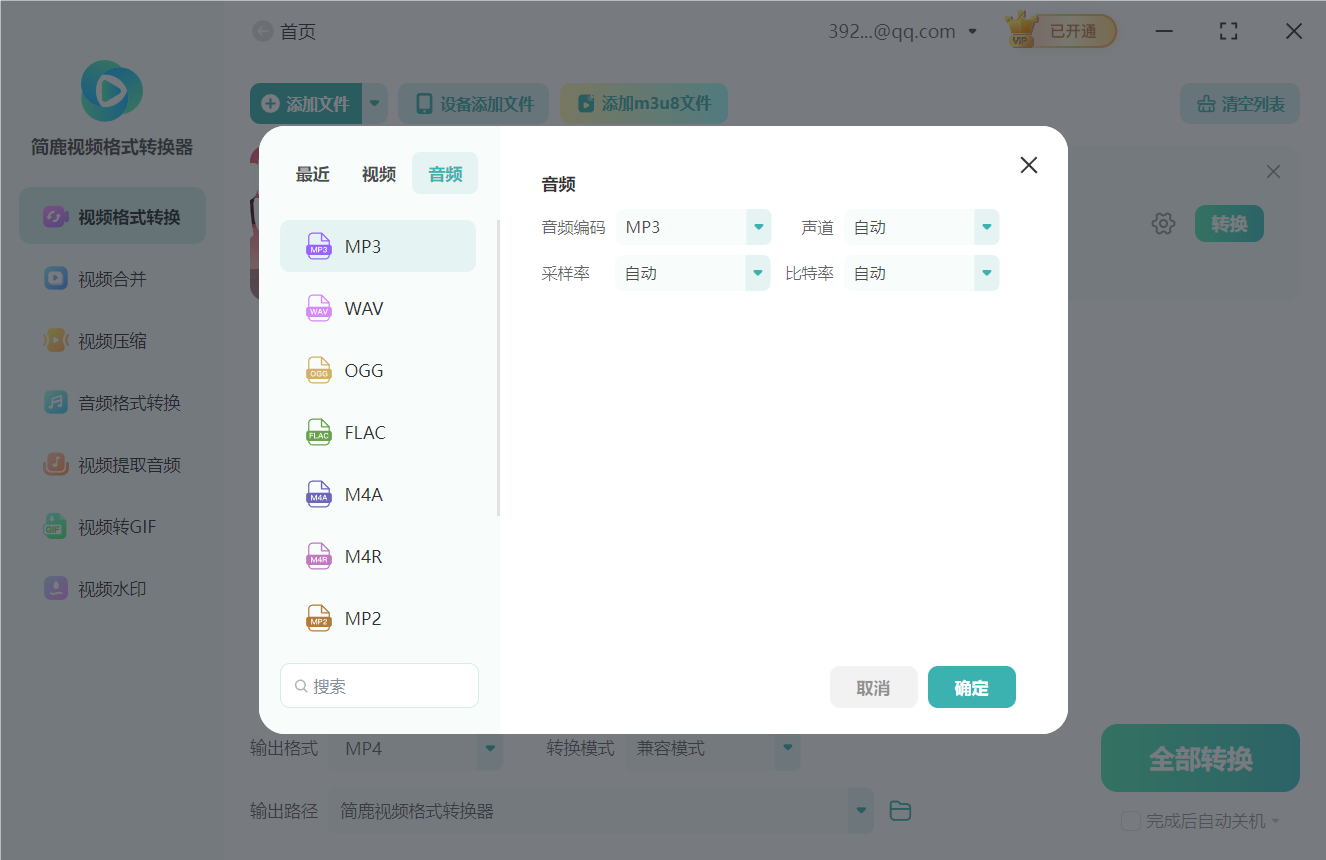Switch to the 视频 tab
This screenshot has height=860, width=1326.
[378, 173]
